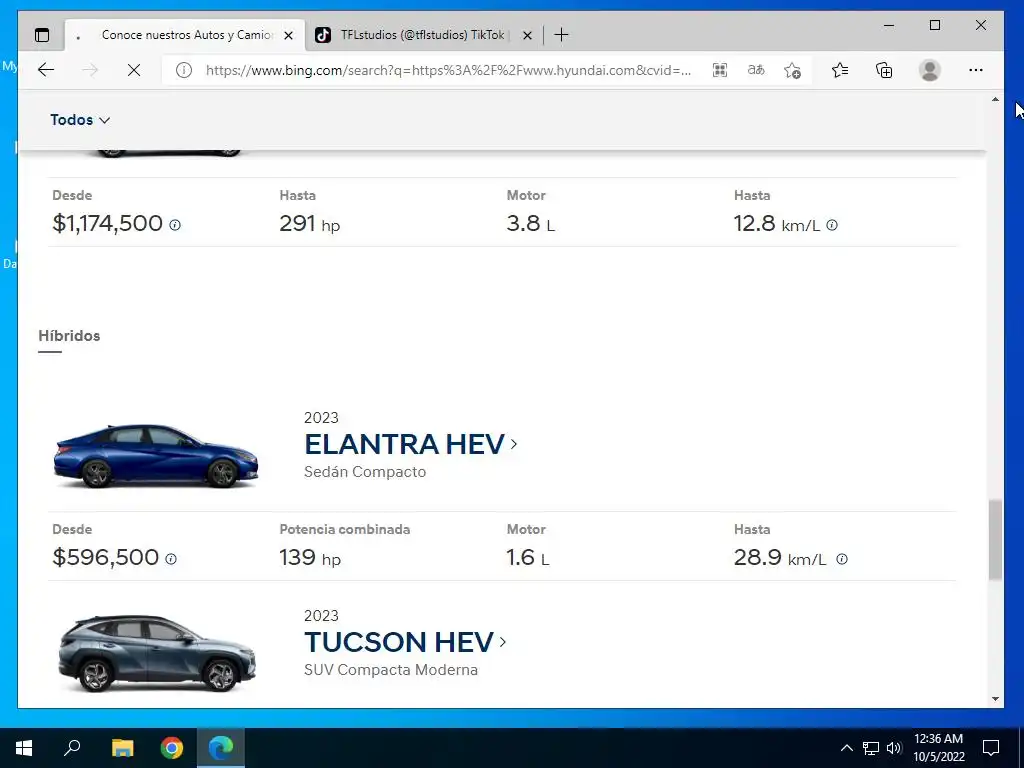The height and width of the screenshot is (768, 1024).
Task: Open the translate page icon
Action: click(756, 70)
